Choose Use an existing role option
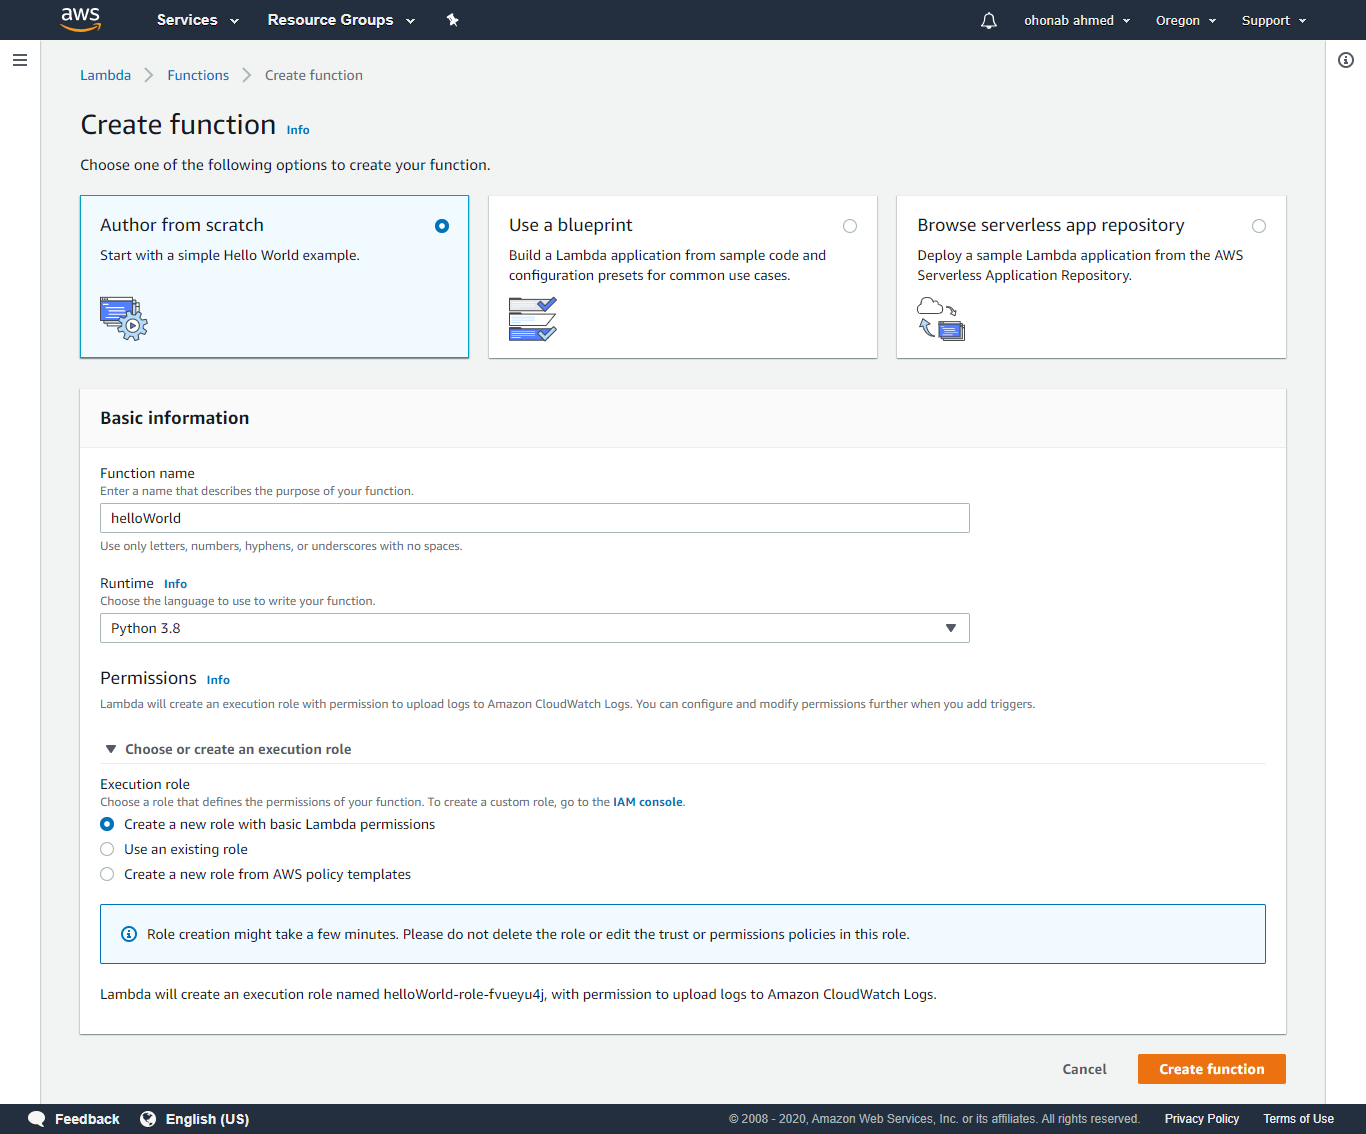The image size is (1366, 1134). click(x=107, y=849)
